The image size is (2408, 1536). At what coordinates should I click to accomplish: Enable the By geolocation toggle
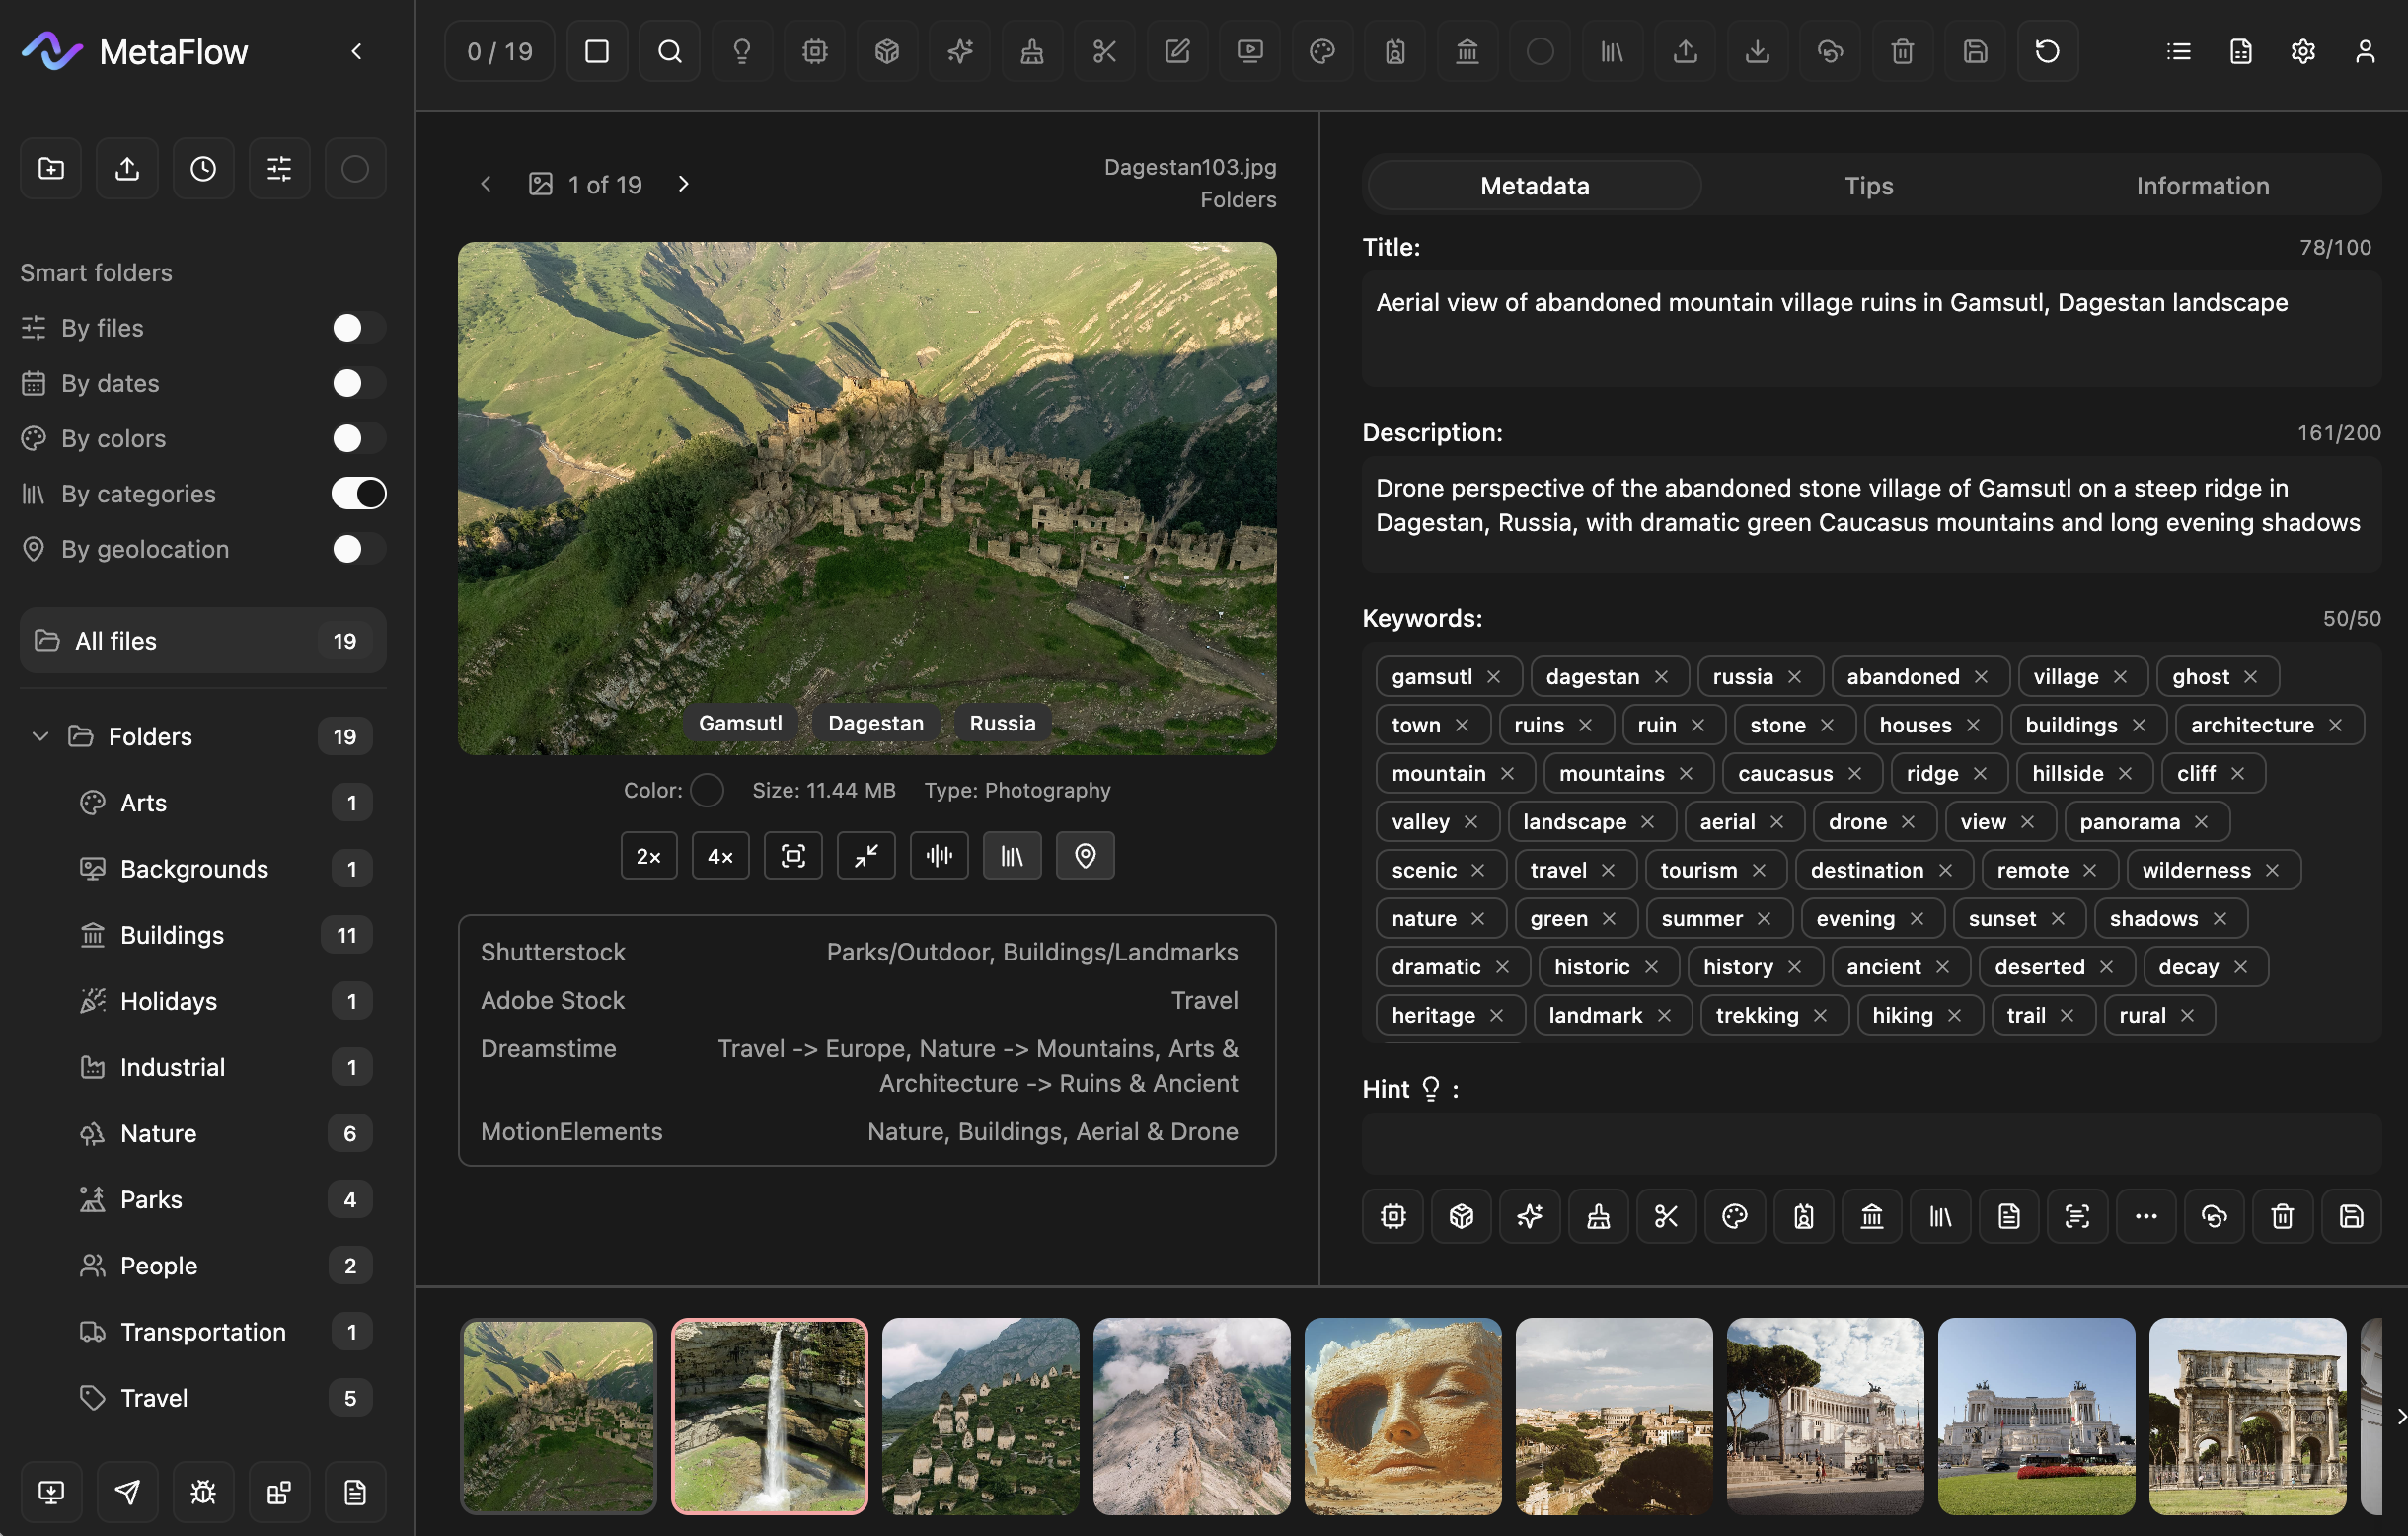pos(359,549)
